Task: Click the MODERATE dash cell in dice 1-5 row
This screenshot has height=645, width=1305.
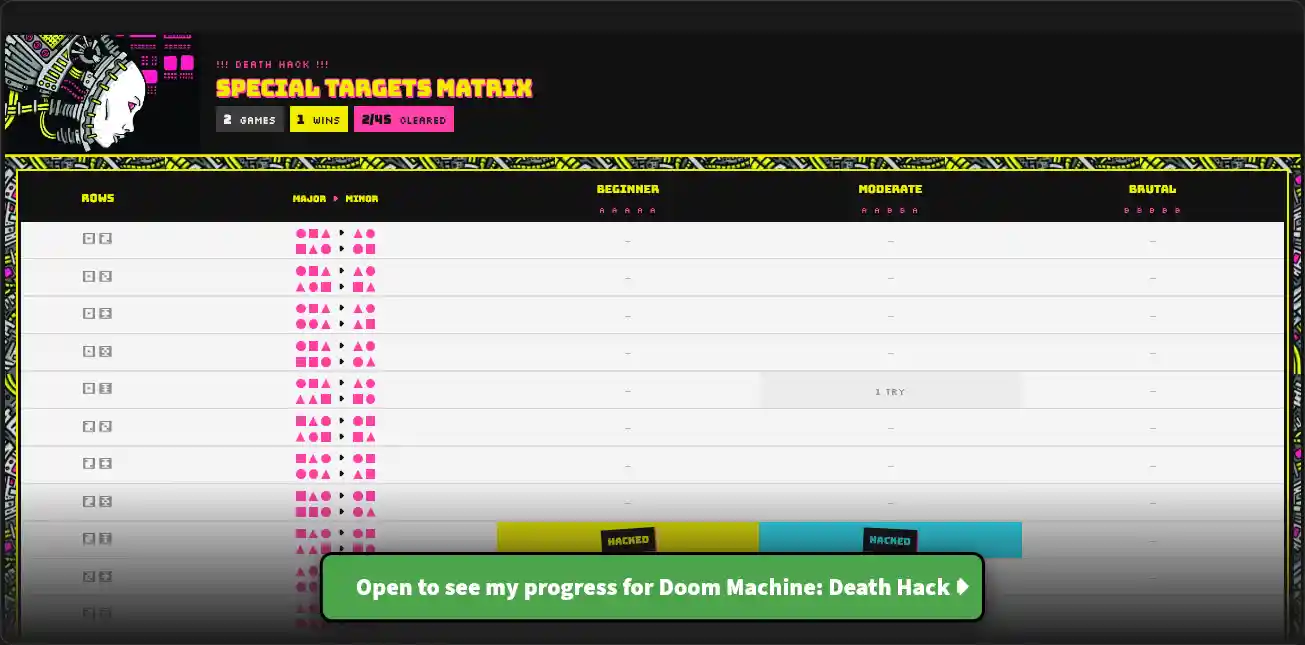Action: point(890,353)
